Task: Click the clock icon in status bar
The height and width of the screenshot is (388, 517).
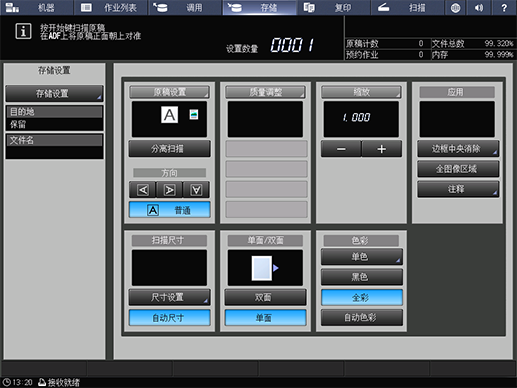Action: click(6, 382)
